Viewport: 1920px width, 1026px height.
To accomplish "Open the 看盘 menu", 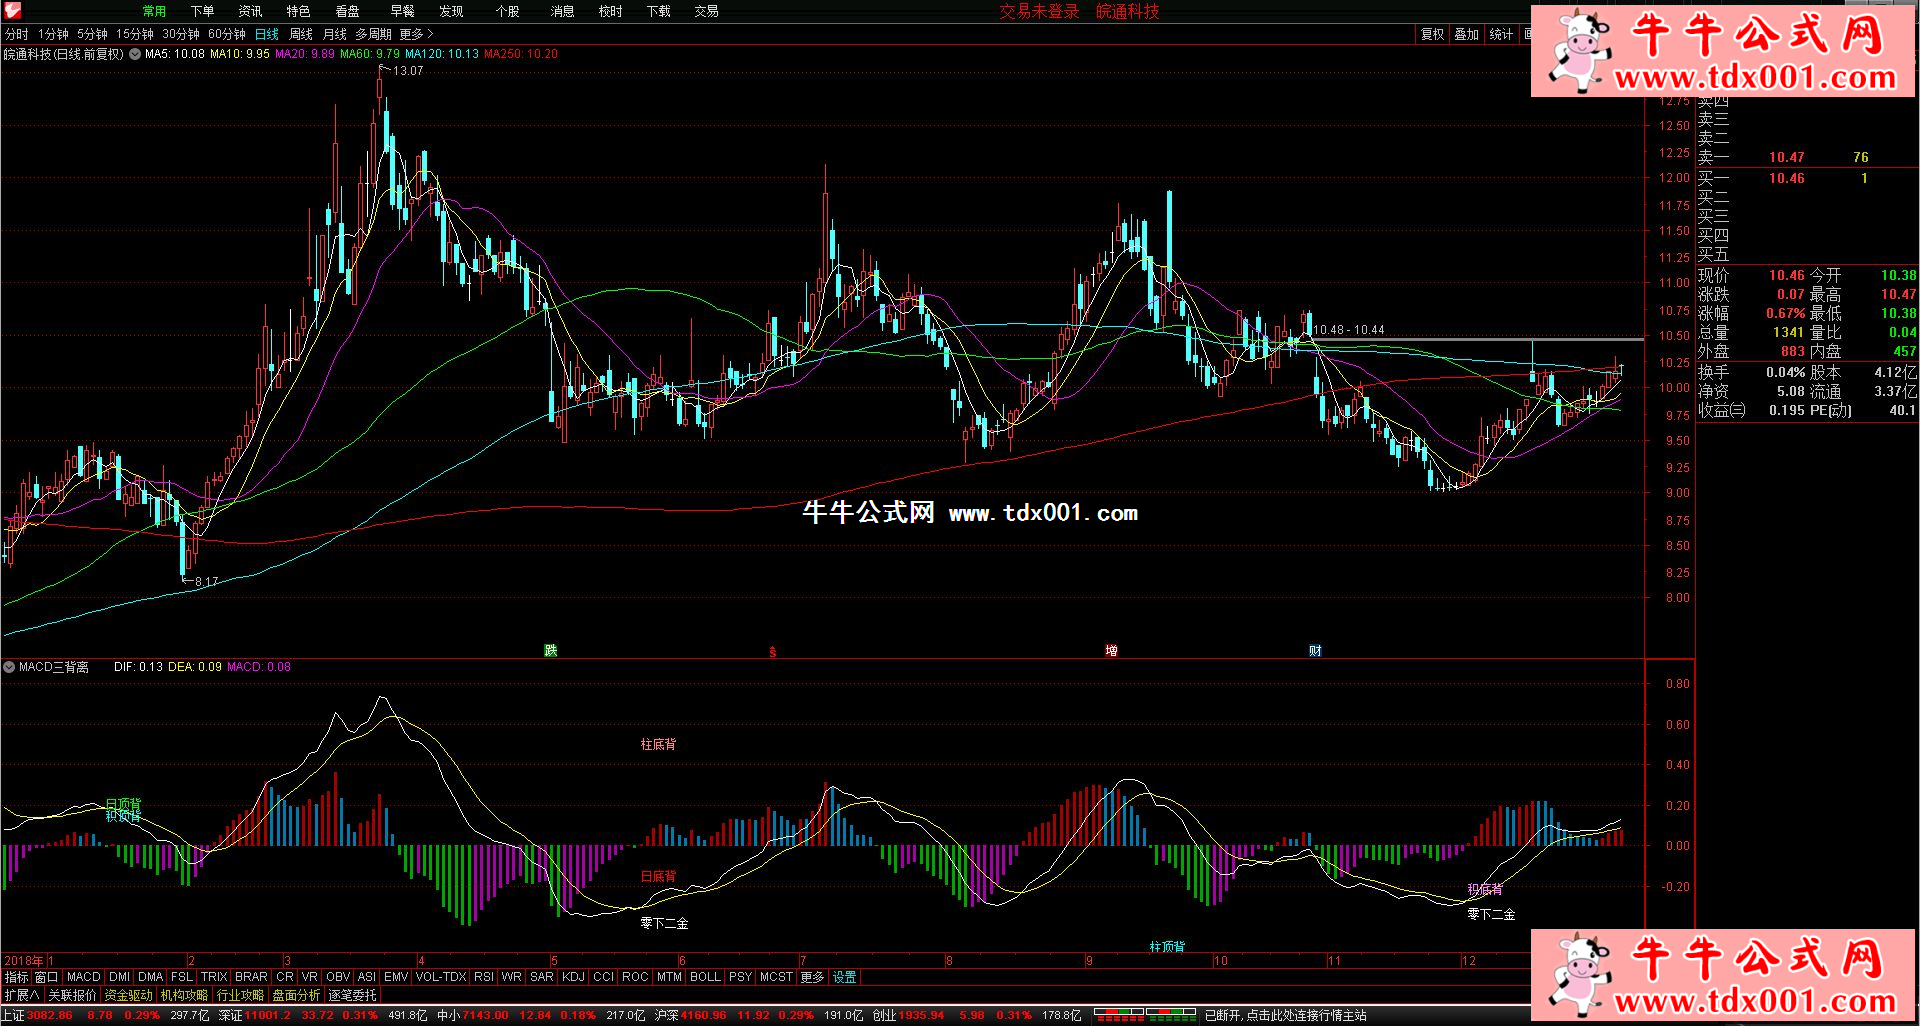I will (x=347, y=11).
